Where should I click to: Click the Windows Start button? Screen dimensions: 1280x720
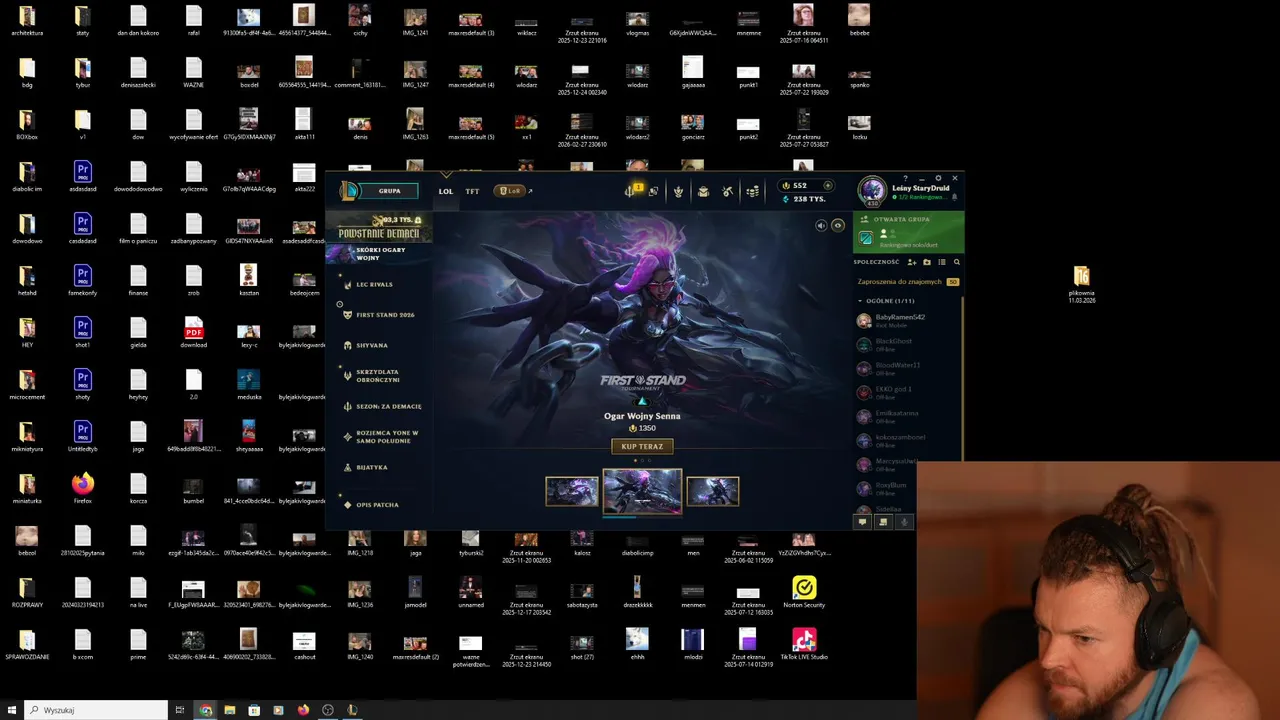coord(12,710)
